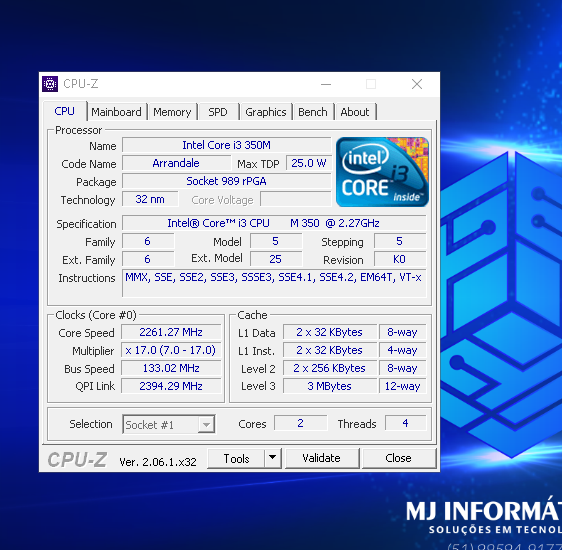Viewport: 562px width, 550px height.
Task: Click the Ext. Family value '6'
Action: (148, 259)
